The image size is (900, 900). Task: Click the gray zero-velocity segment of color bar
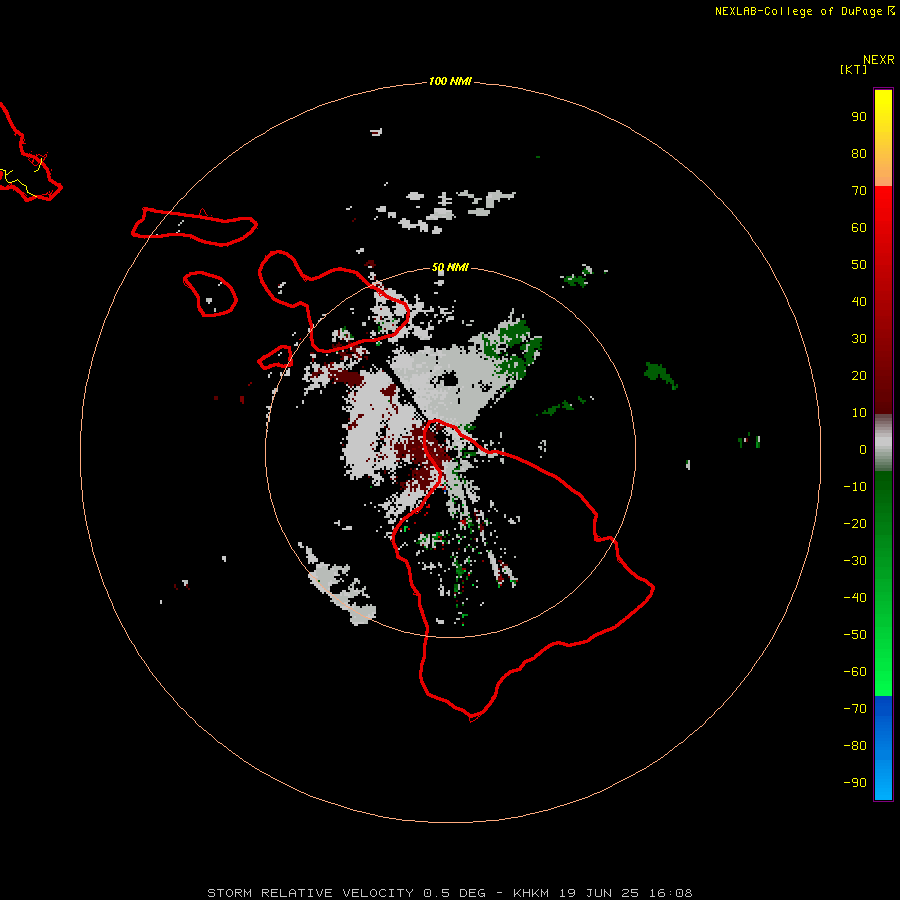click(883, 442)
